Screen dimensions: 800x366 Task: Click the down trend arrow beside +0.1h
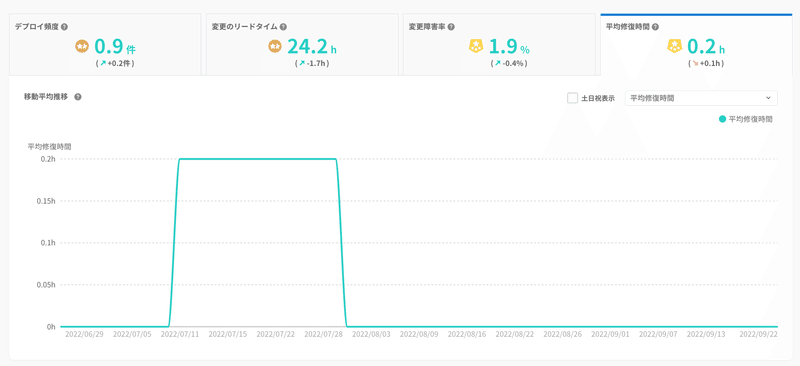(694, 64)
